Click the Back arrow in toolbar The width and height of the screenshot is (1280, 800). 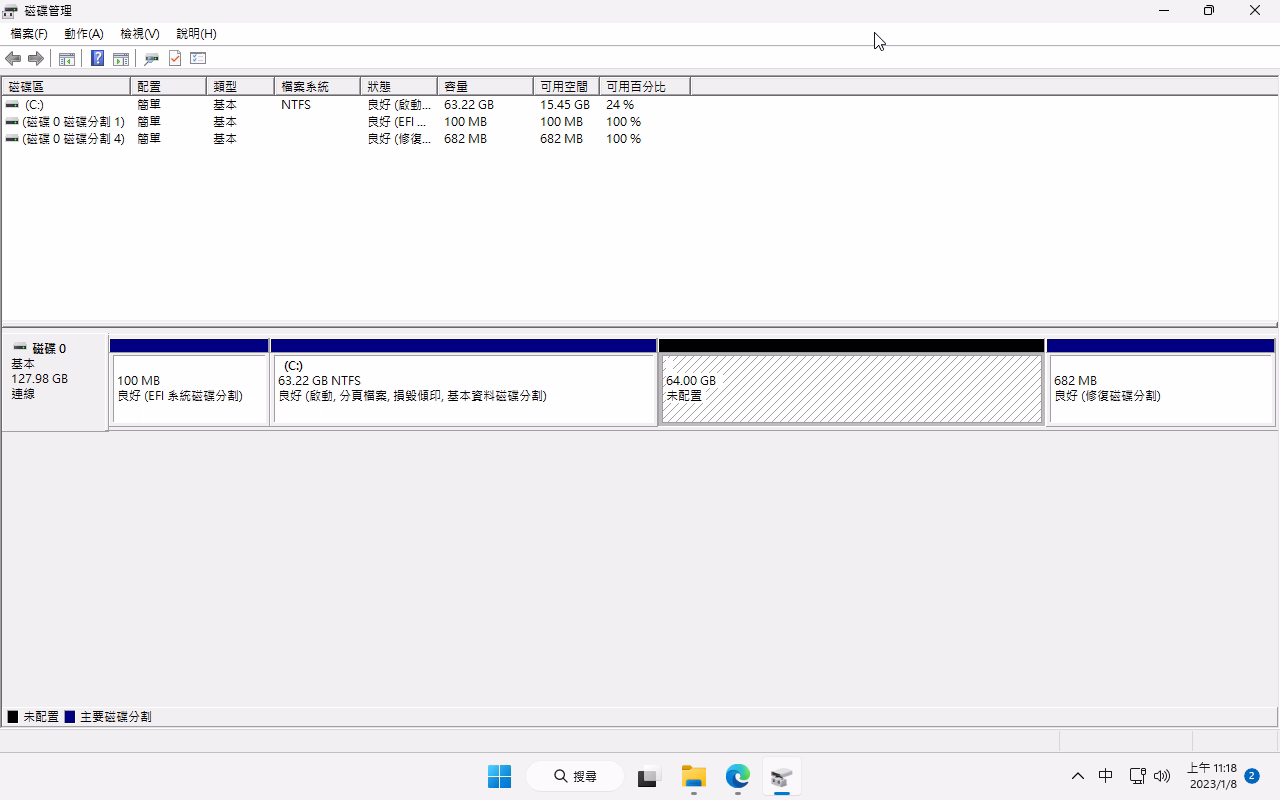tap(13, 59)
